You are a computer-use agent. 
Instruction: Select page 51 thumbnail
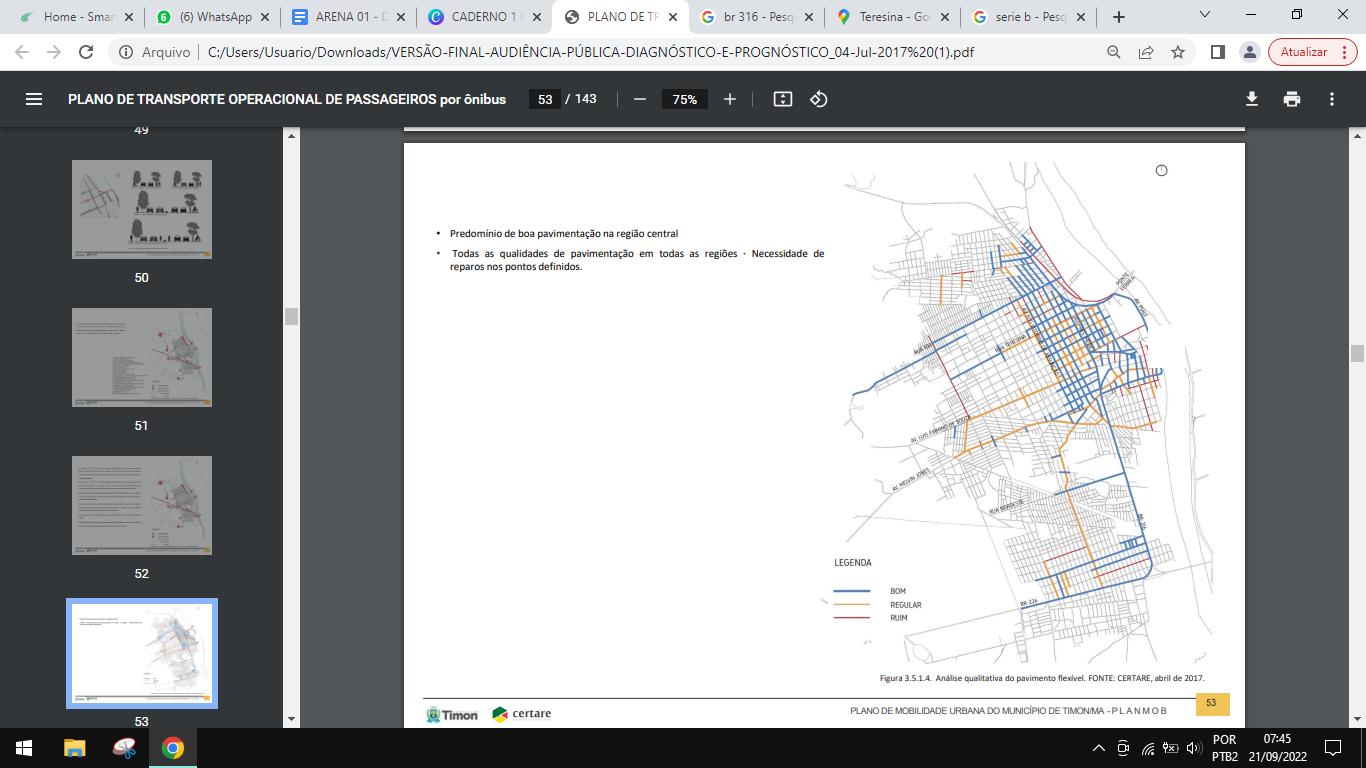coord(141,357)
